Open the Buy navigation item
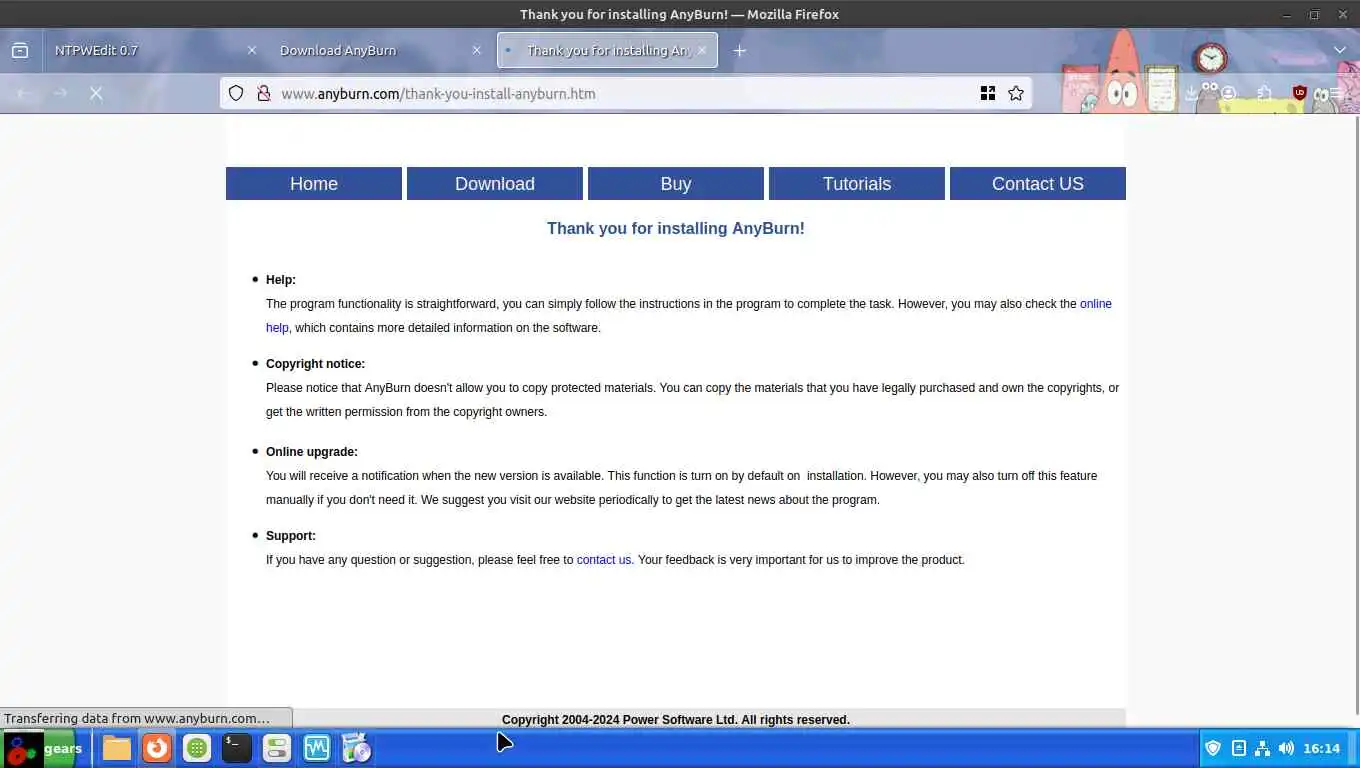Image resolution: width=1360 pixels, height=768 pixels. [676, 183]
